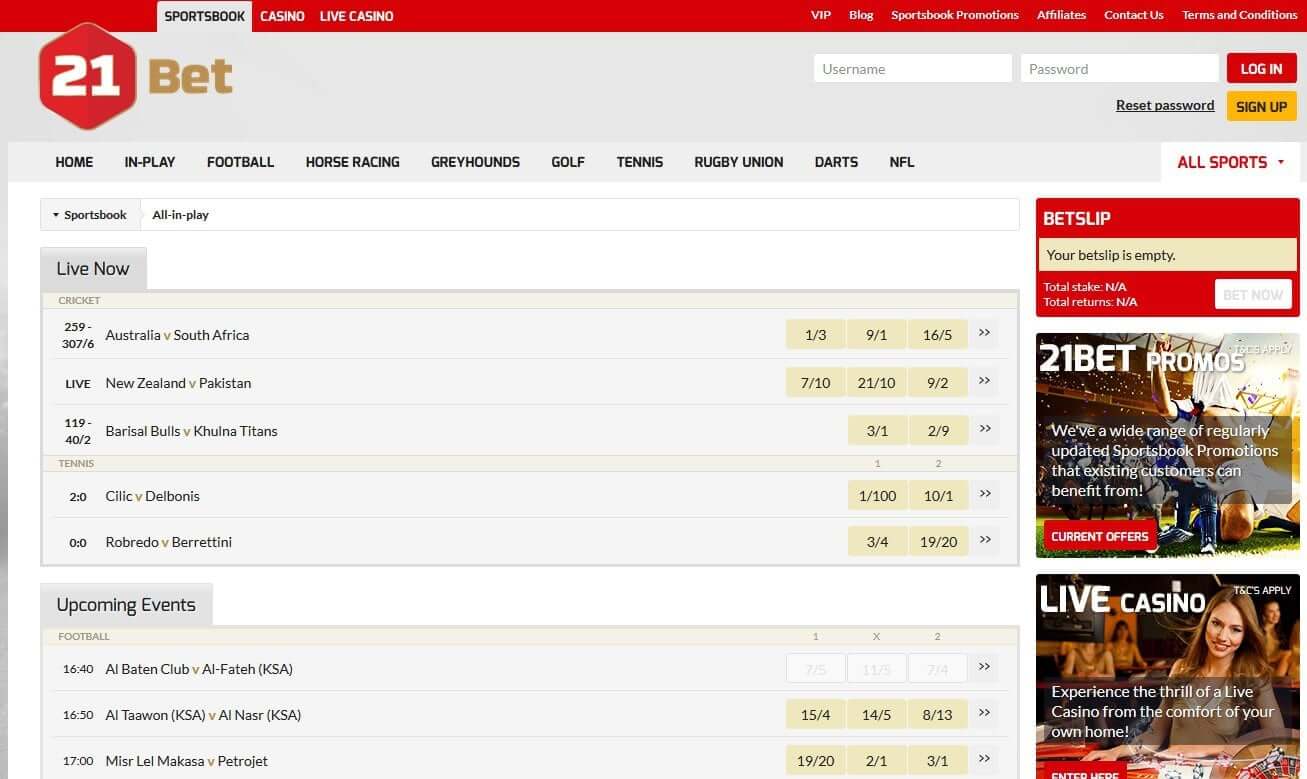This screenshot has width=1307, height=779.
Task: Expand more markets for Cilic v Delbonis
Action: 985,494
